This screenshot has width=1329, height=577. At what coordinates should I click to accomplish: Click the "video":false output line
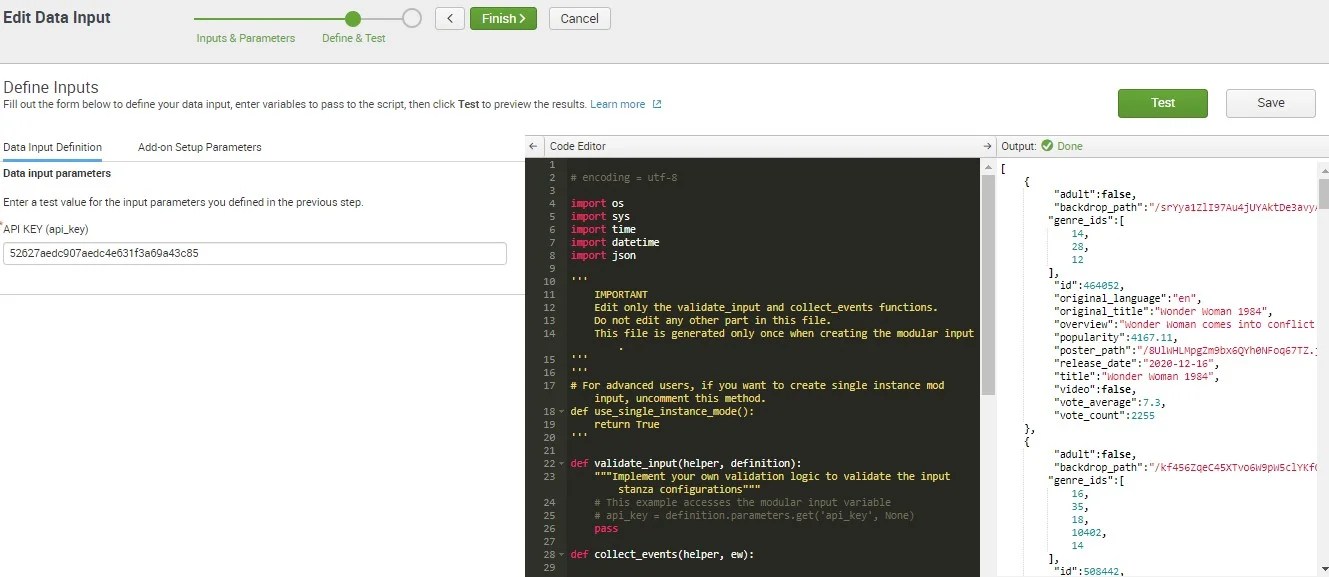(1095, 390)
